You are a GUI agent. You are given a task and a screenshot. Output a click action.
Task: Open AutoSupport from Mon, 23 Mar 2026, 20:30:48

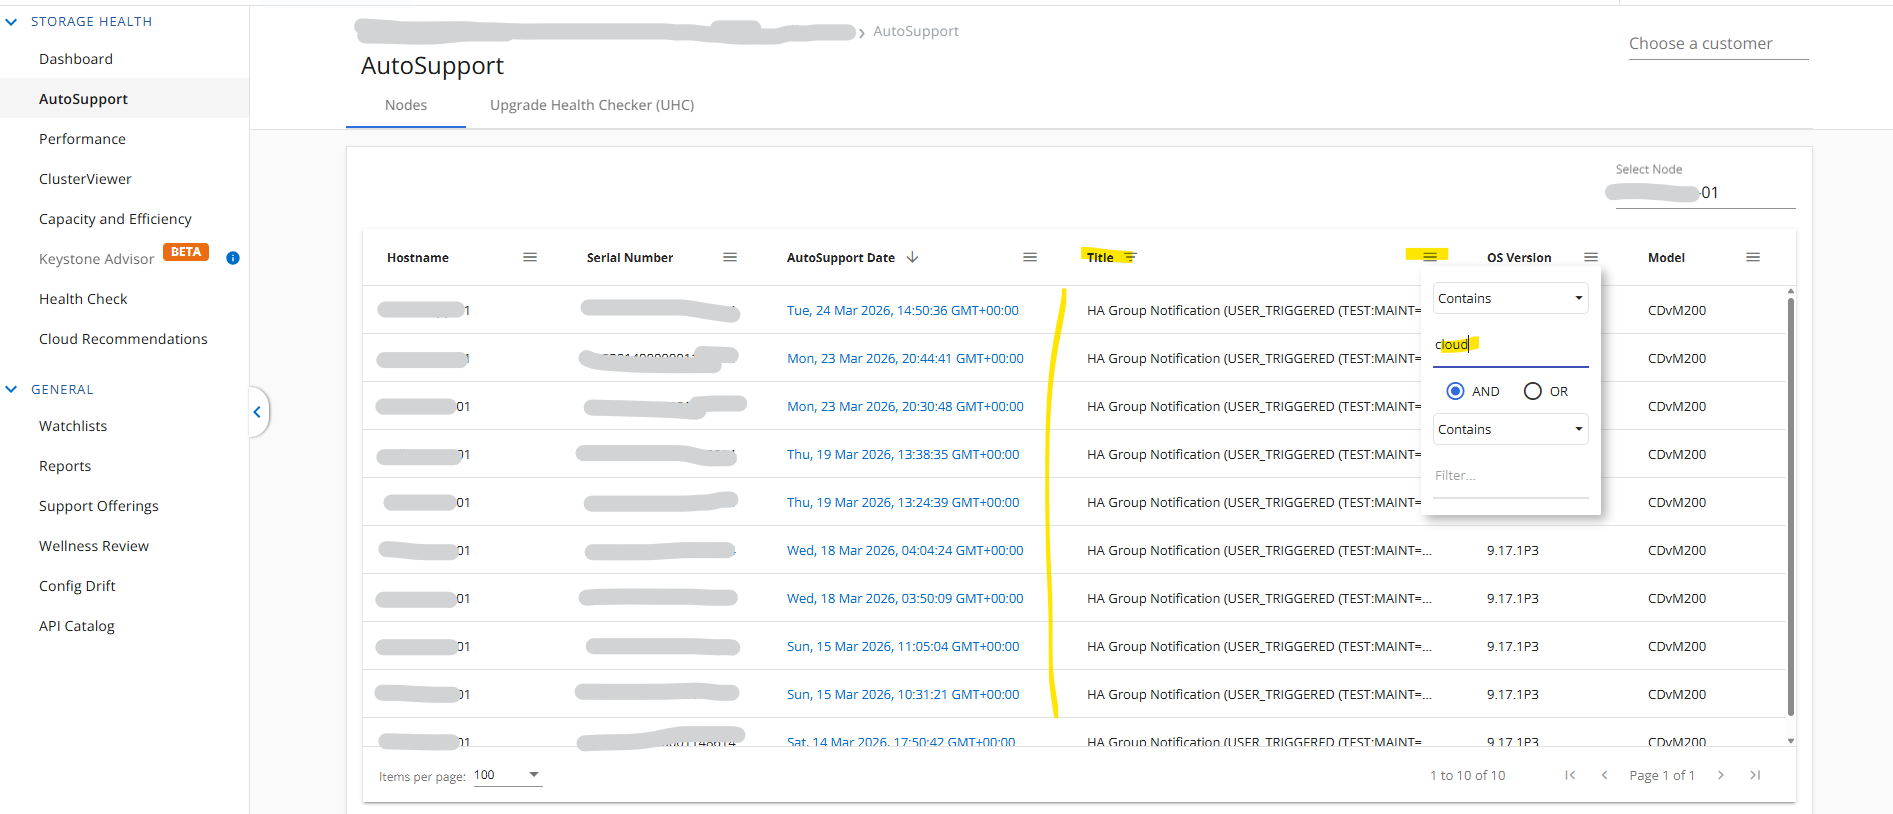(x=905, y=406)
